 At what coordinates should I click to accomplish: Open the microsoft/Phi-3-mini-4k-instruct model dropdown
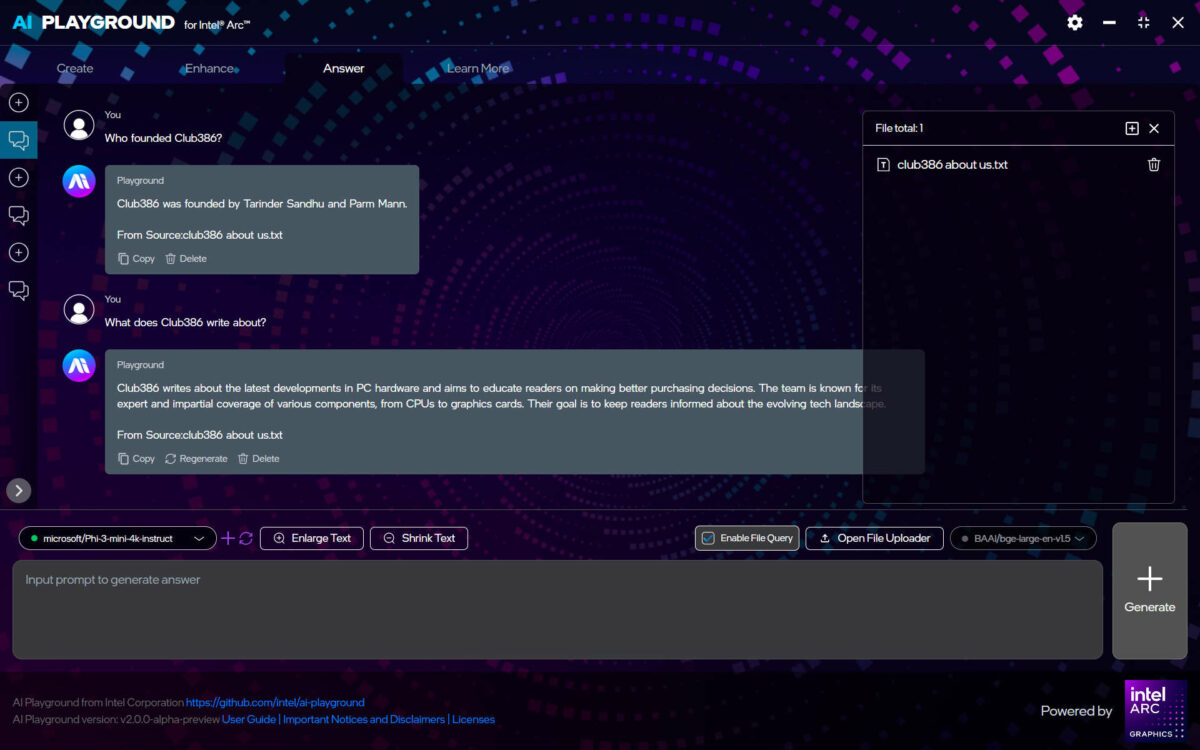tap(117, 538)
